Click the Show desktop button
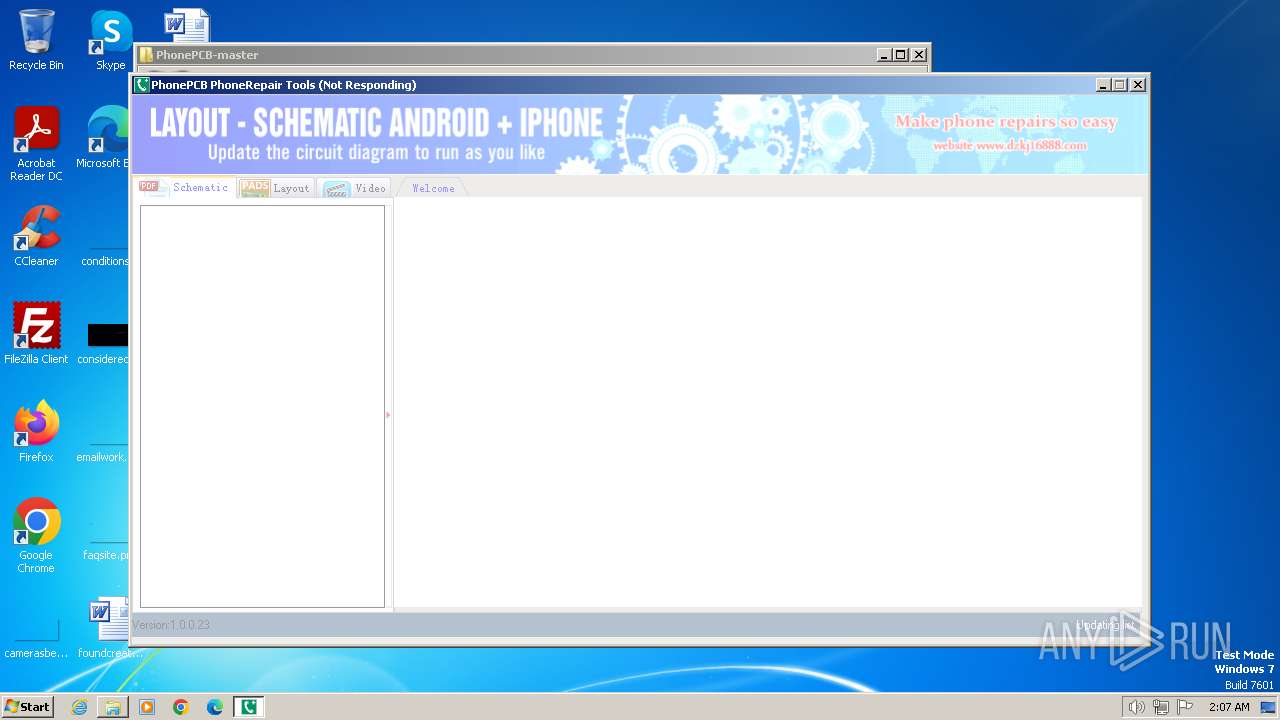The image size is (1280, 720). pyautogui.click(x=1269, y=707)
